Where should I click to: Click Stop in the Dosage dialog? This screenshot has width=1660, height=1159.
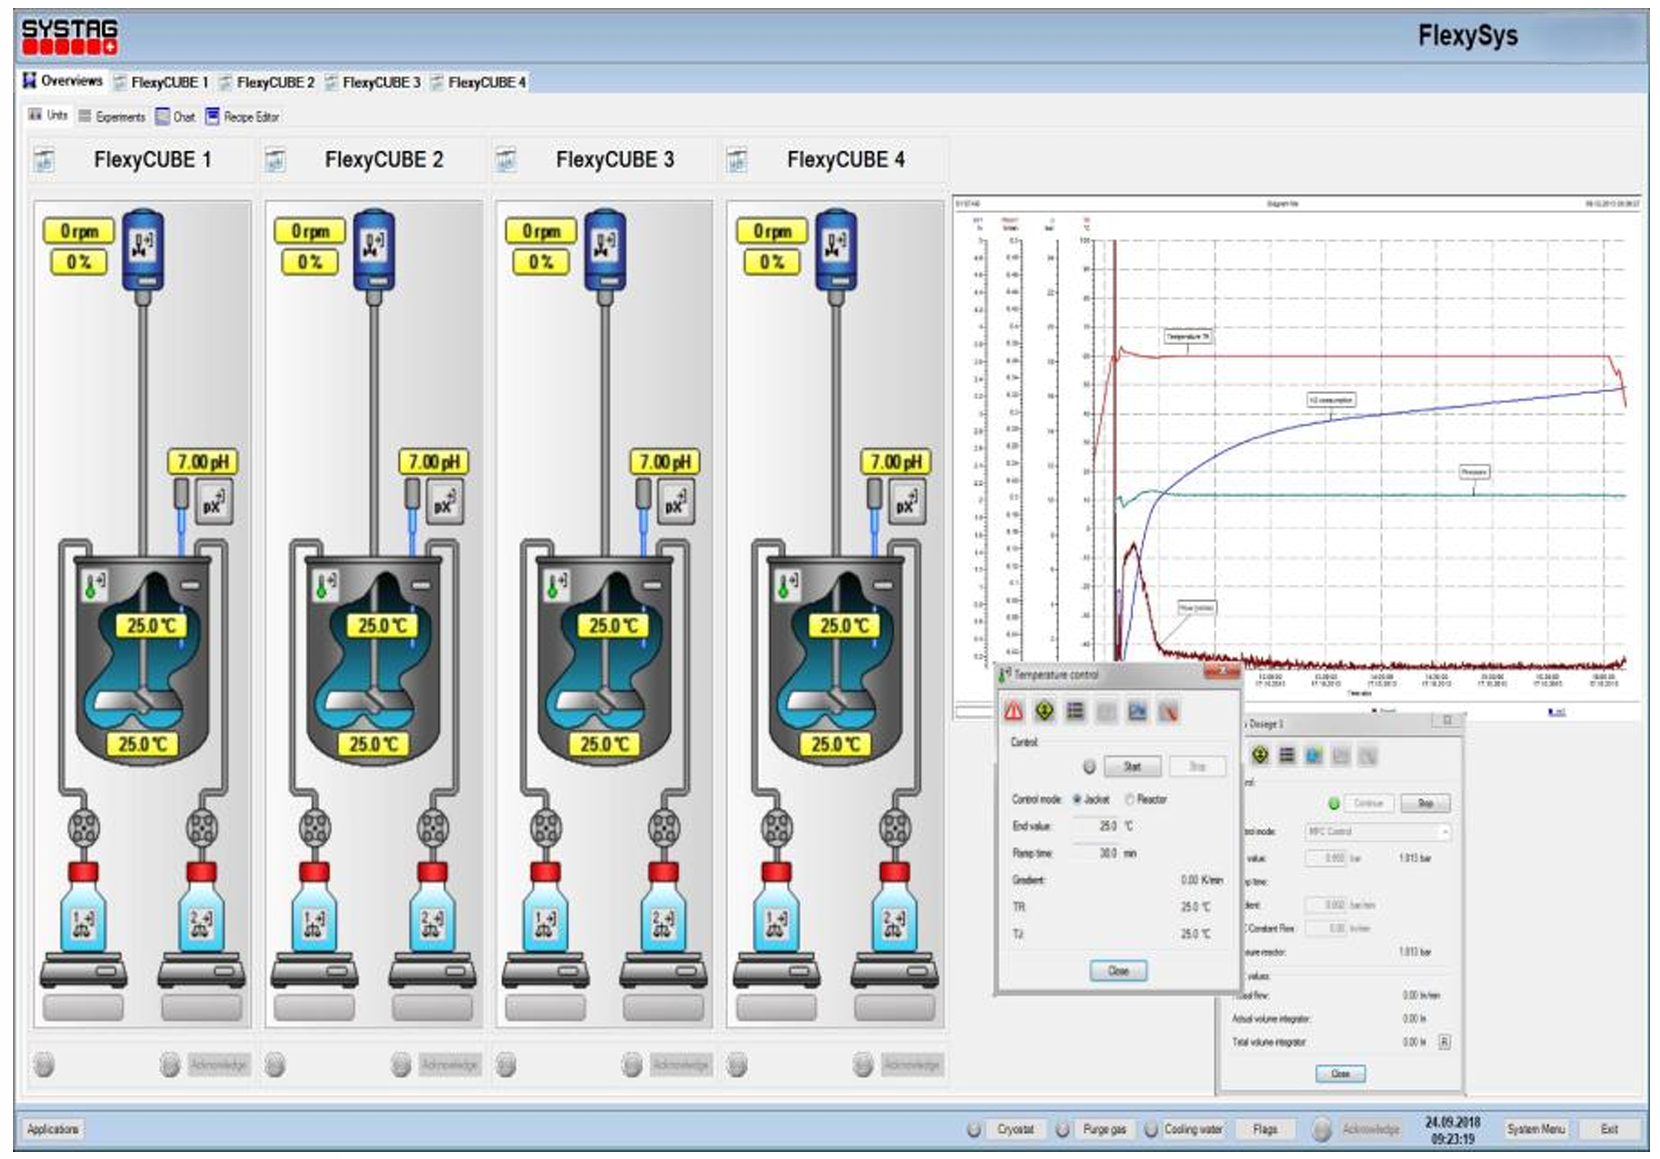pyautogui.click(x=1425, y=803)
